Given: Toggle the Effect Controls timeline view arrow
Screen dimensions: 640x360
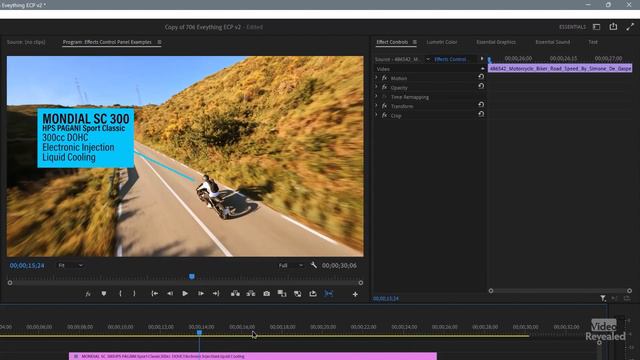Looking at the screenshot, I should coord(482,59).
